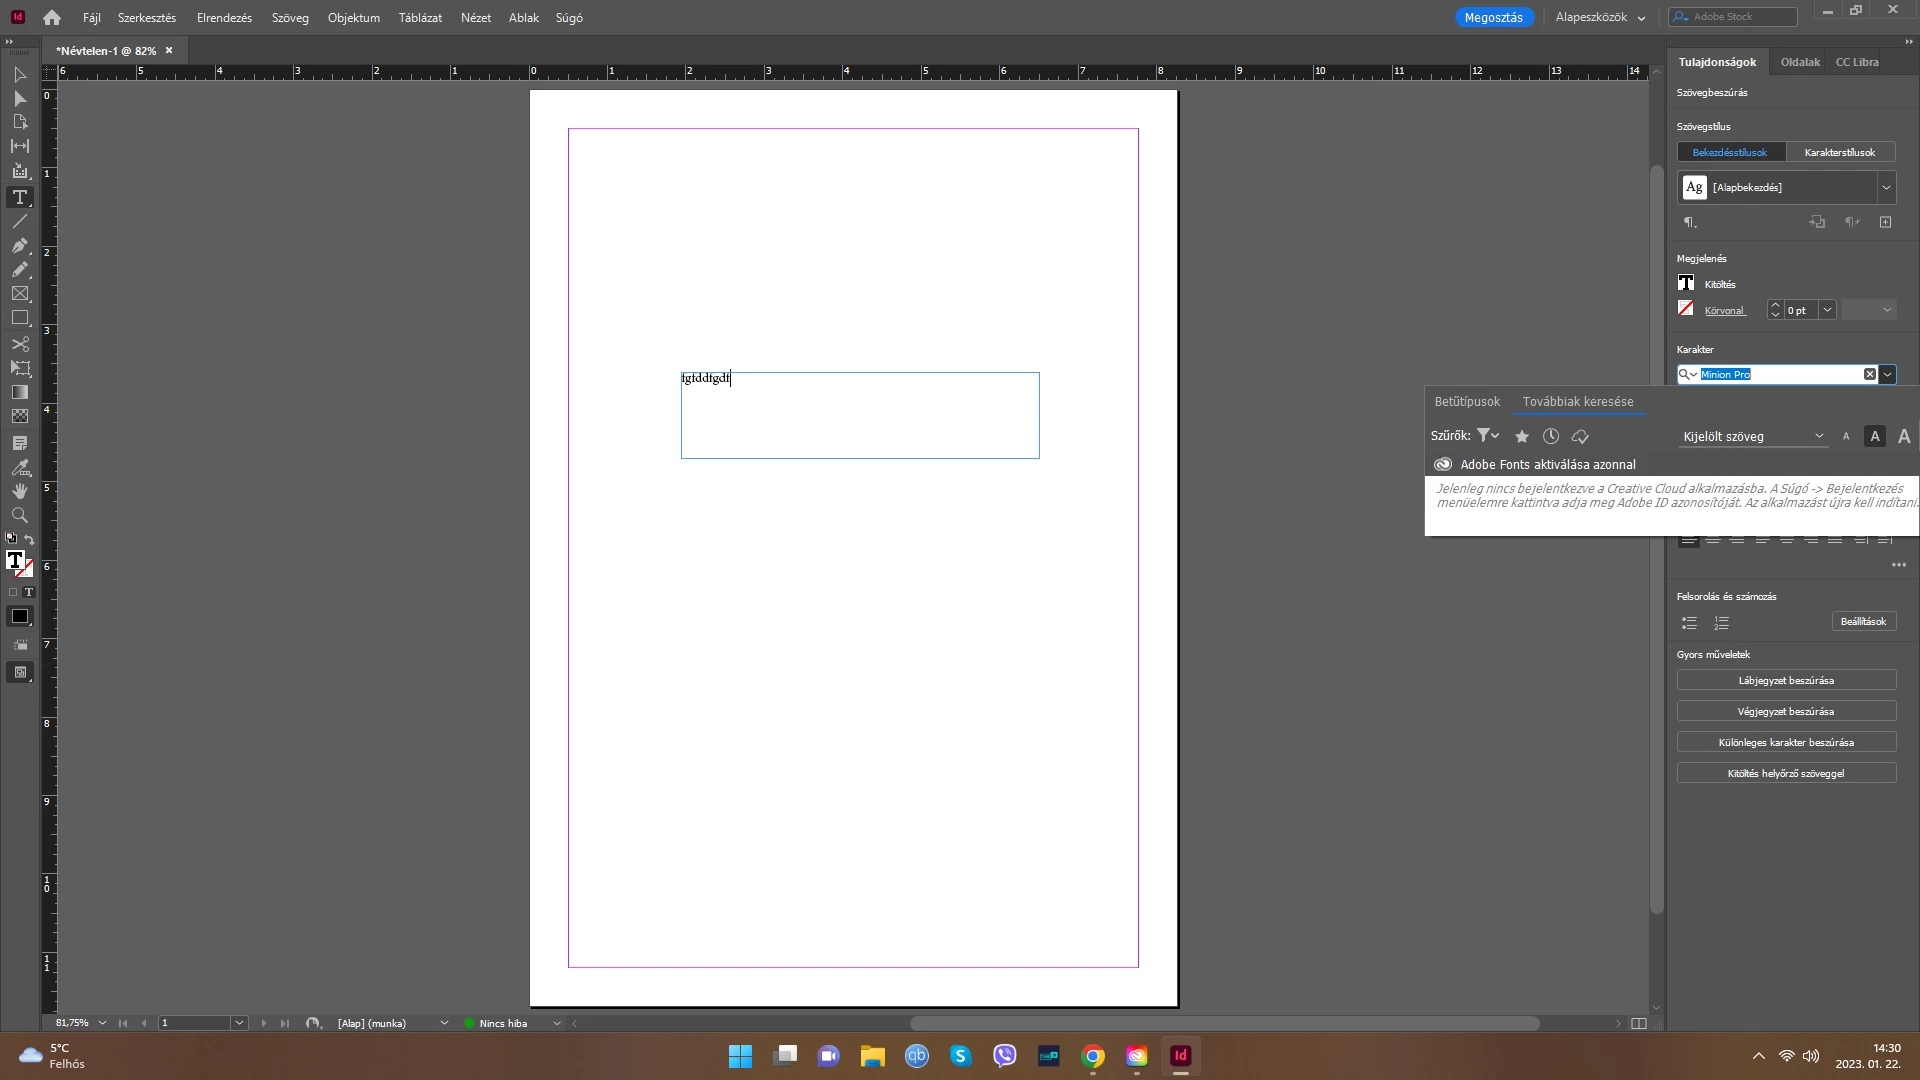This screenshot has width=1920, height=1080.
Task: Open the Objektum menu
Action: (353, 17)
